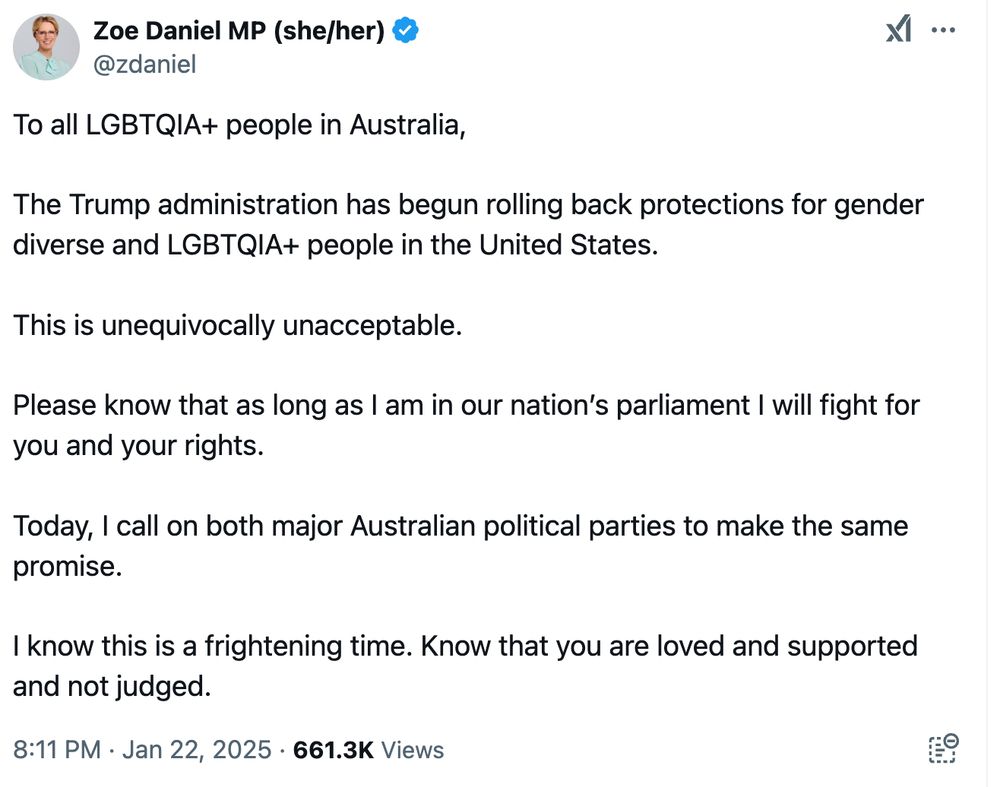Screen dimensions: 1000x787
Task: Click the "you and your rights." line
Action: tap(138, 446)
